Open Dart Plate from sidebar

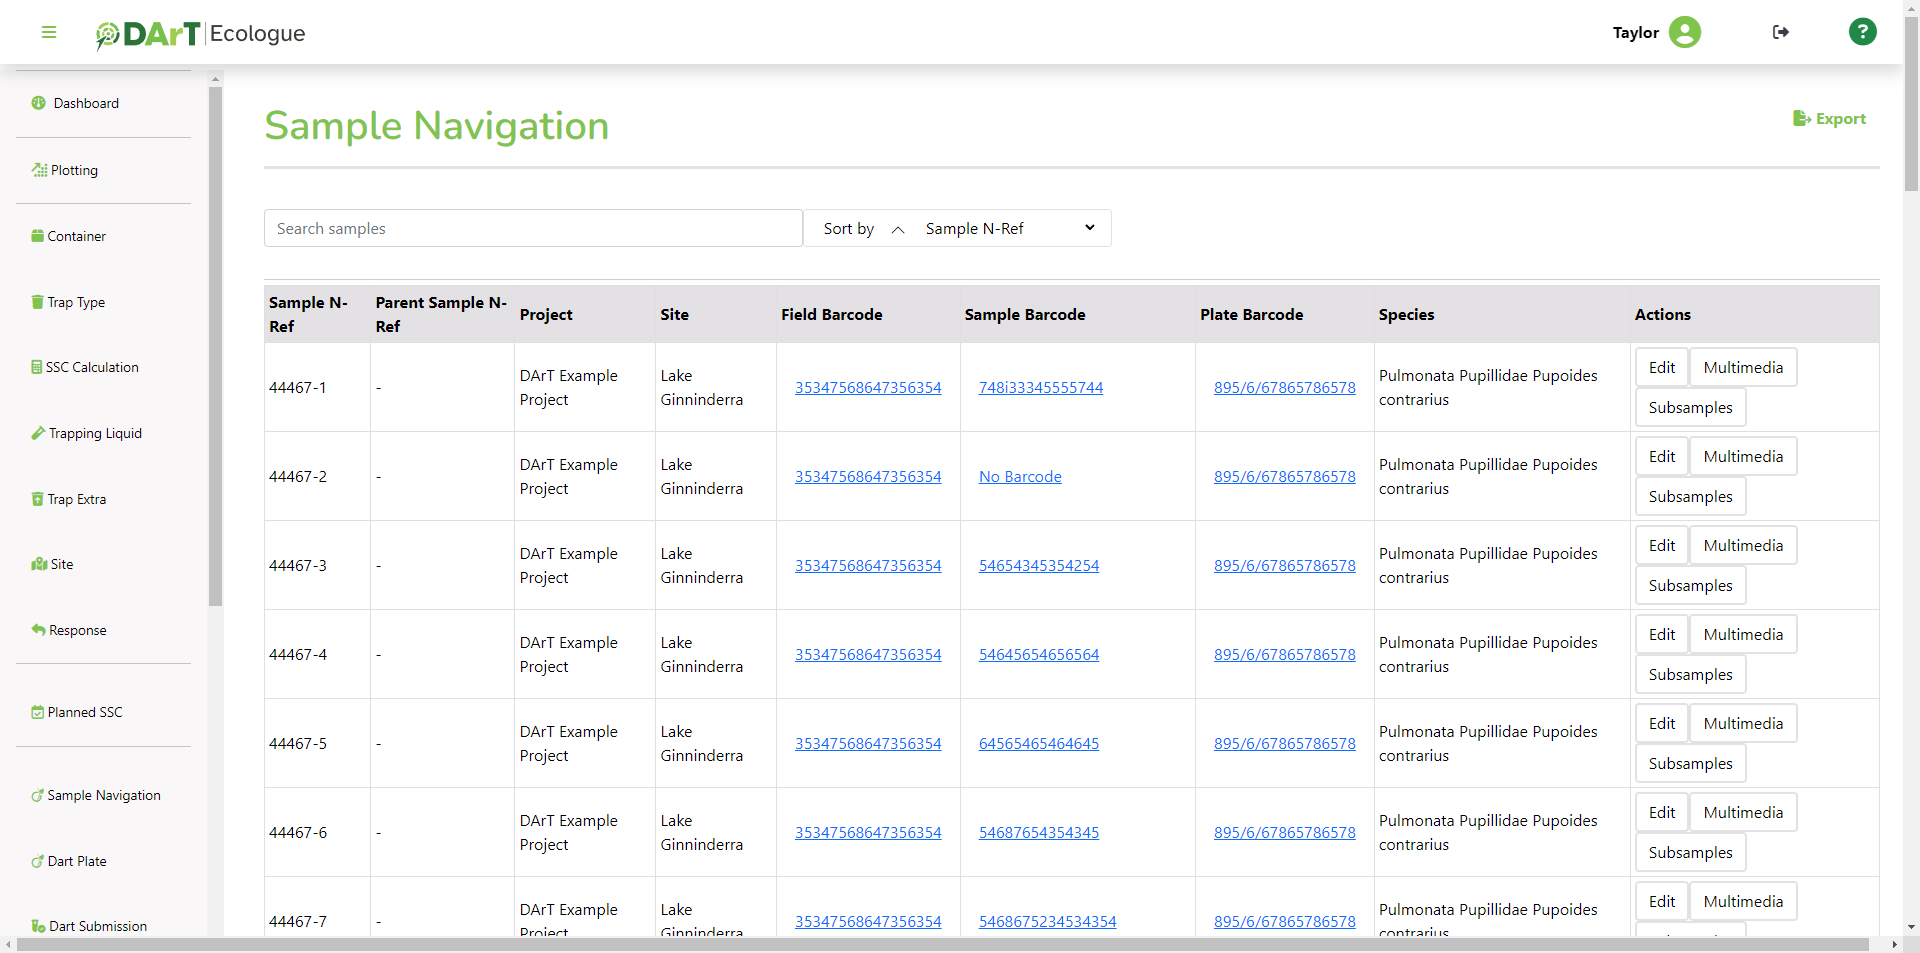(77, 861)
